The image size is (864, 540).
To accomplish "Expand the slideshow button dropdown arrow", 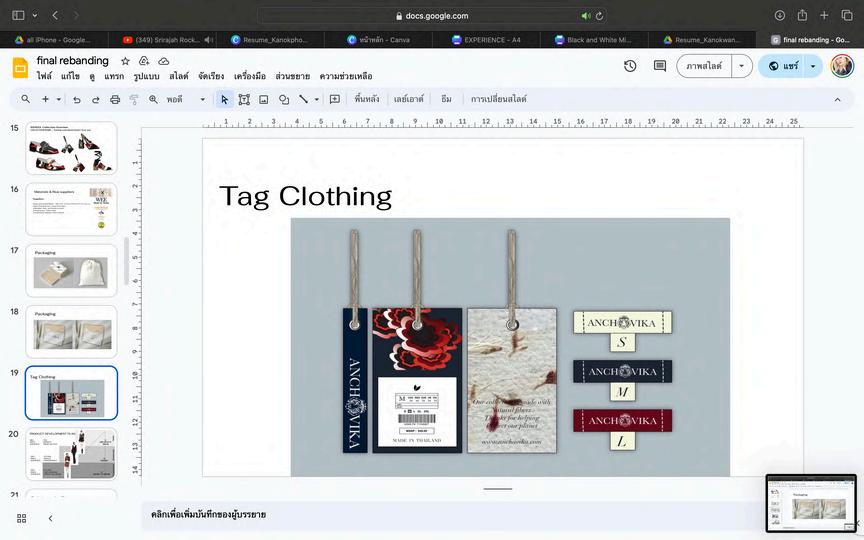I will point(741,66).
